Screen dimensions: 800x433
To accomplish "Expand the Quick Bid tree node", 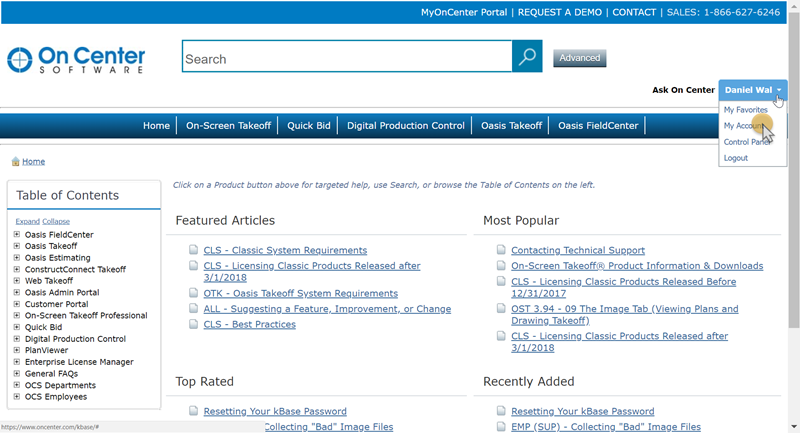I will pos(17,327).
